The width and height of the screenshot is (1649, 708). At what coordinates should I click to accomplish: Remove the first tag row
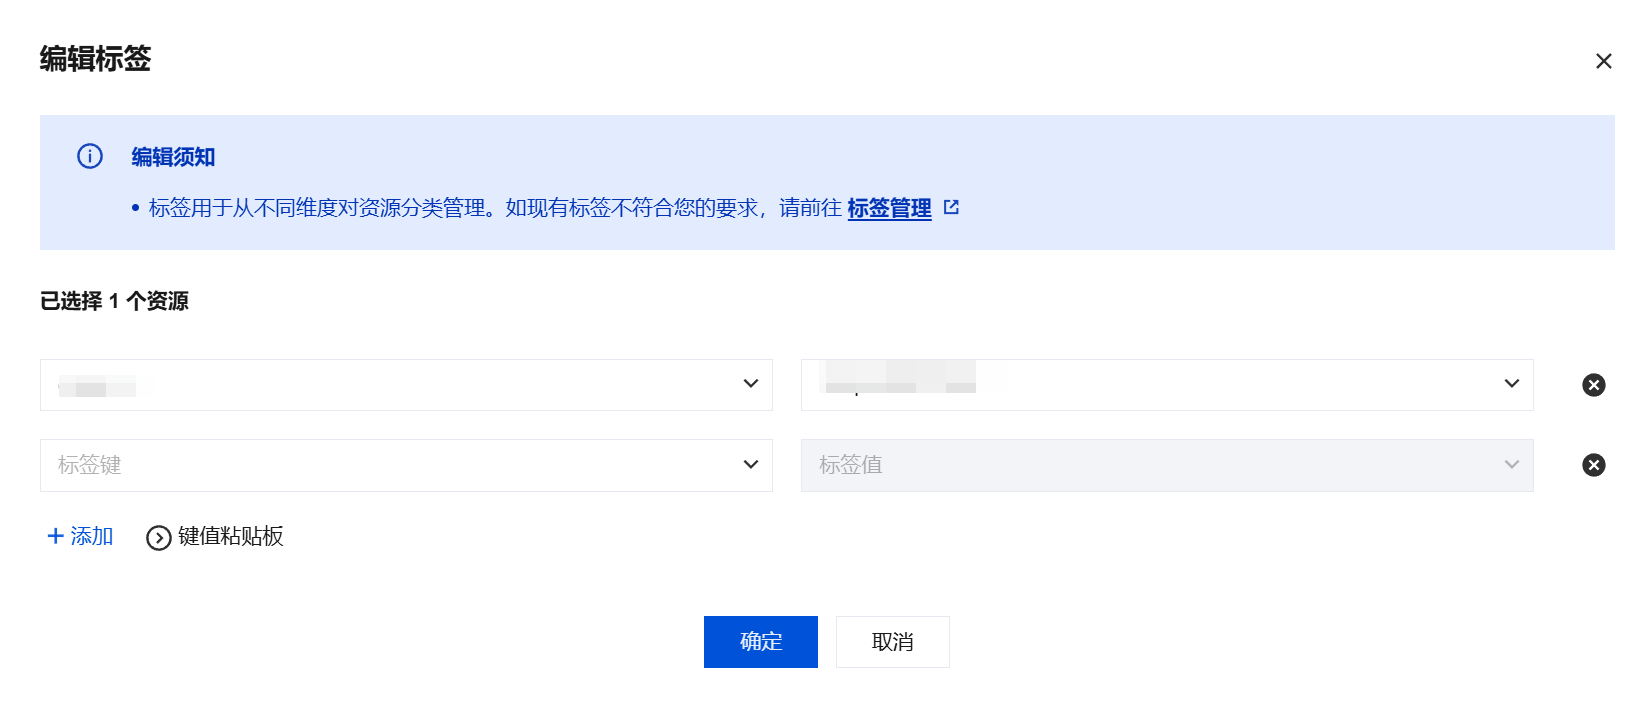[1593, 385]
